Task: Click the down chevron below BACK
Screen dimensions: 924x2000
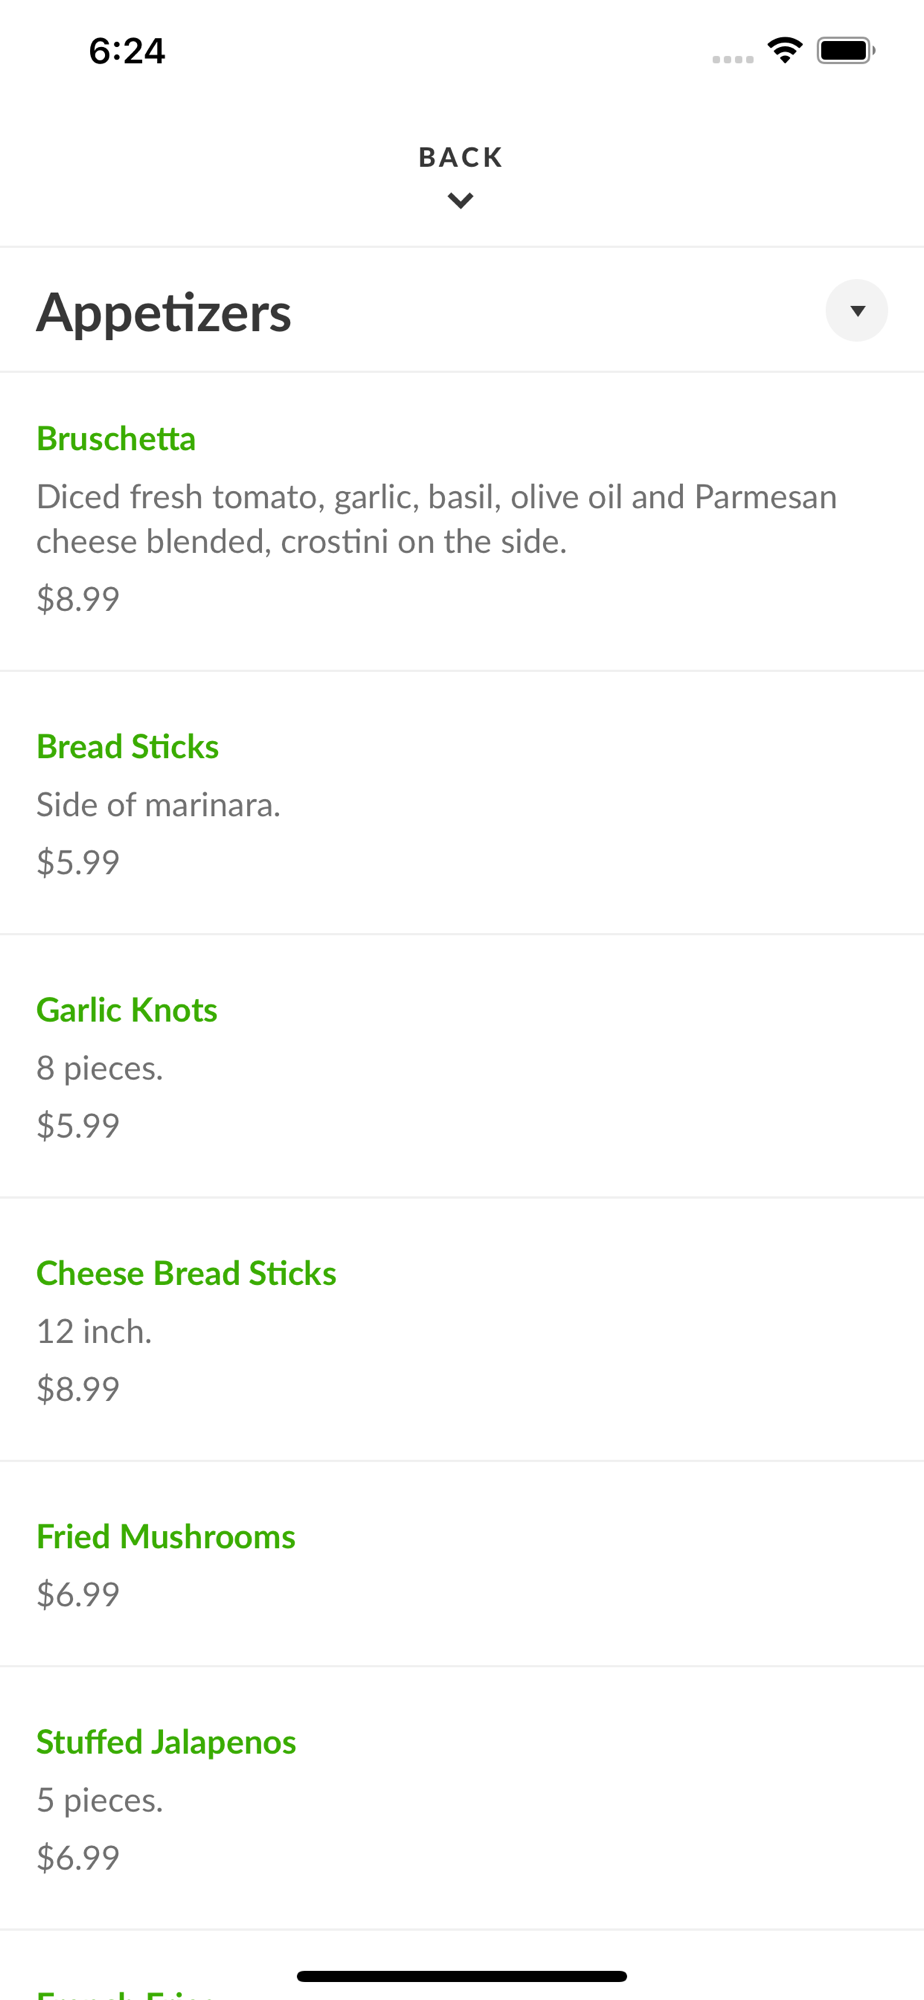Action: coord(460,201)
